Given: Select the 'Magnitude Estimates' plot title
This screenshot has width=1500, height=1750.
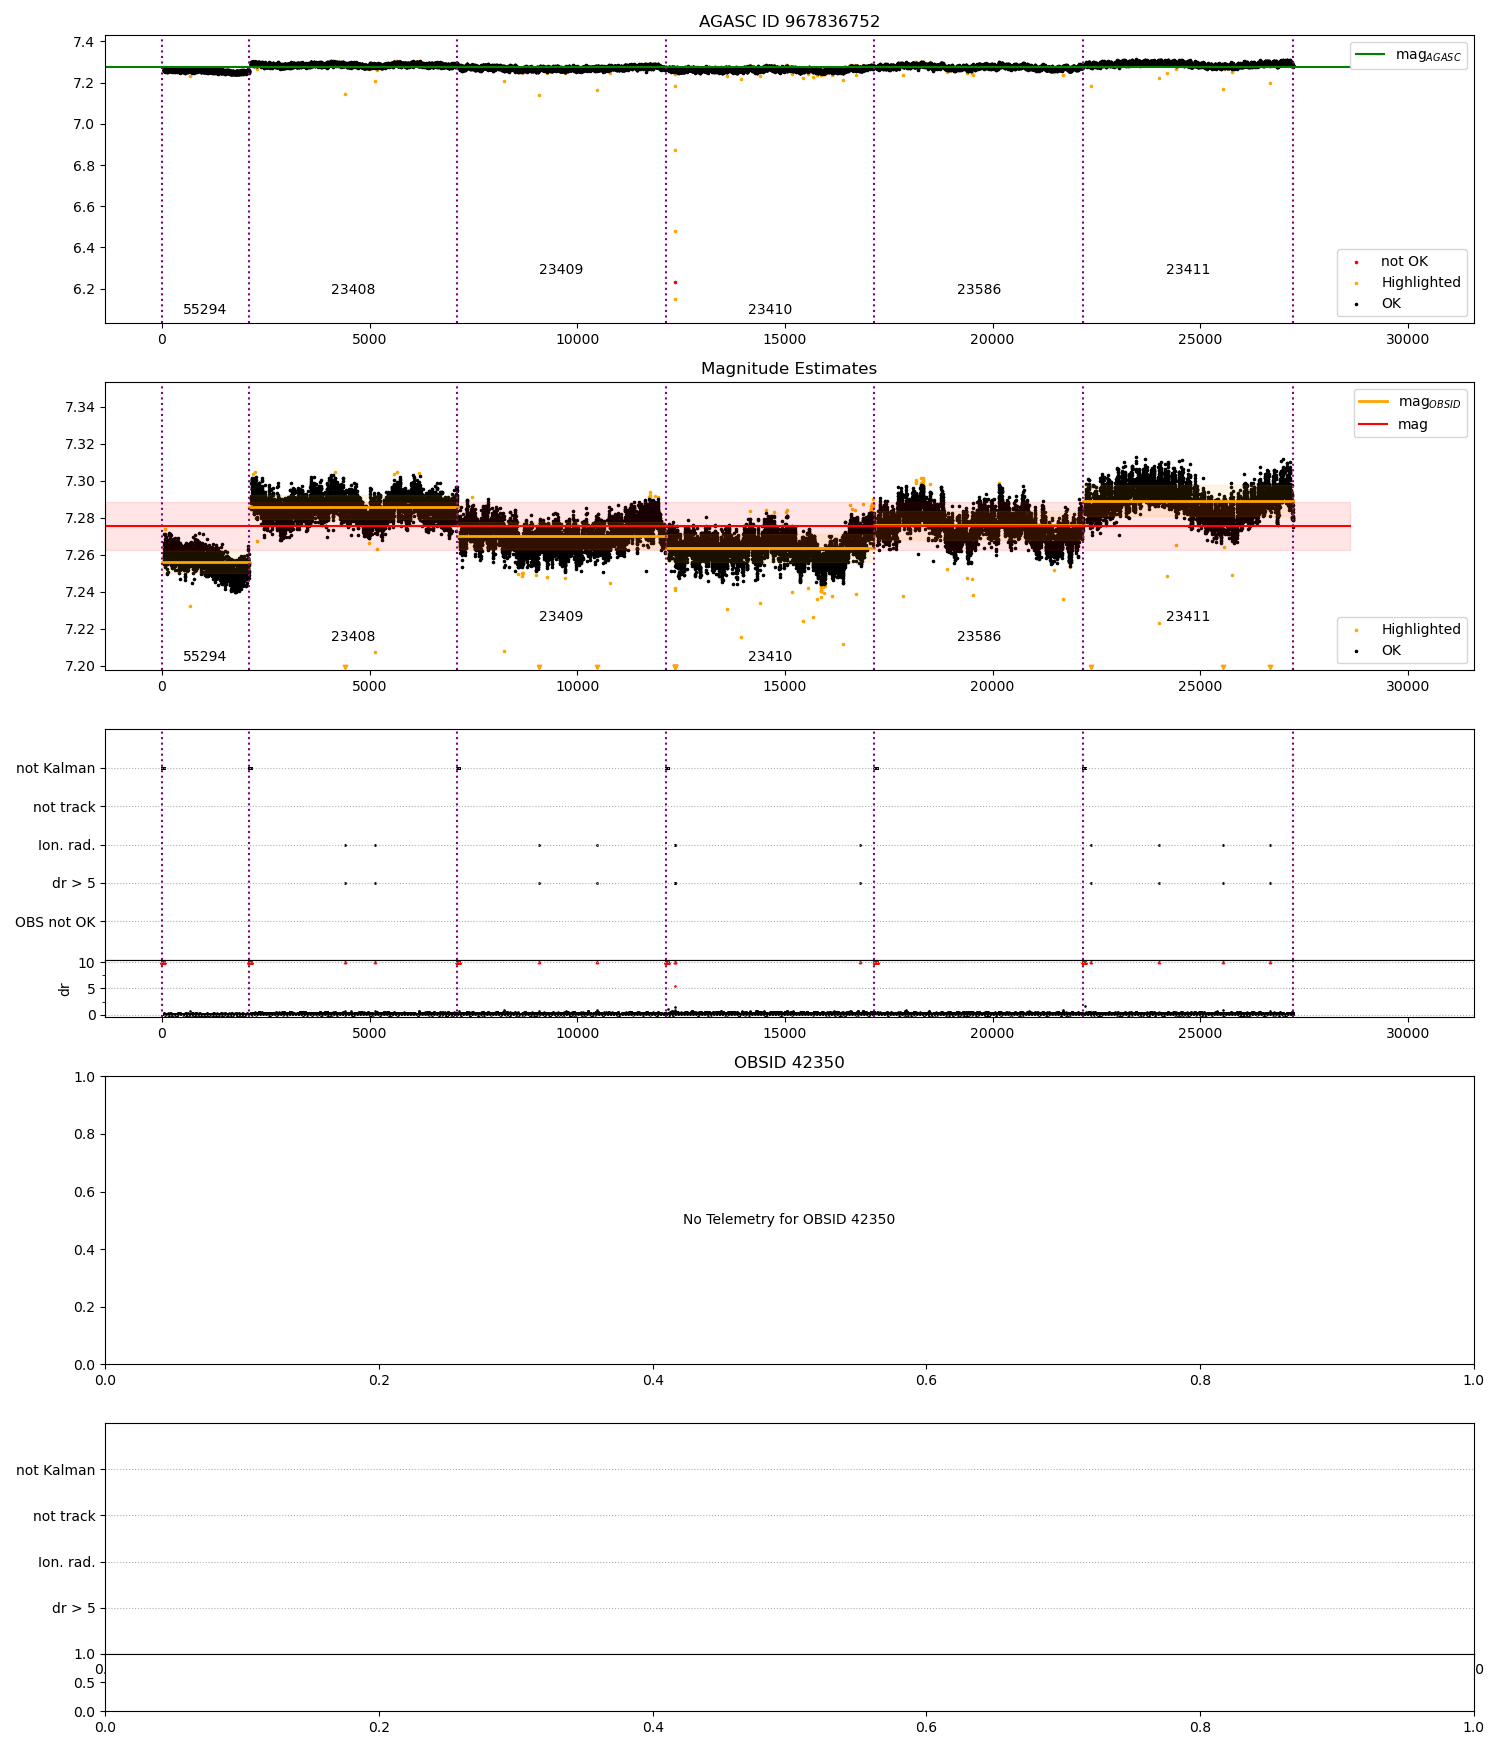Looking at the screenshot, I should point(789,369).
